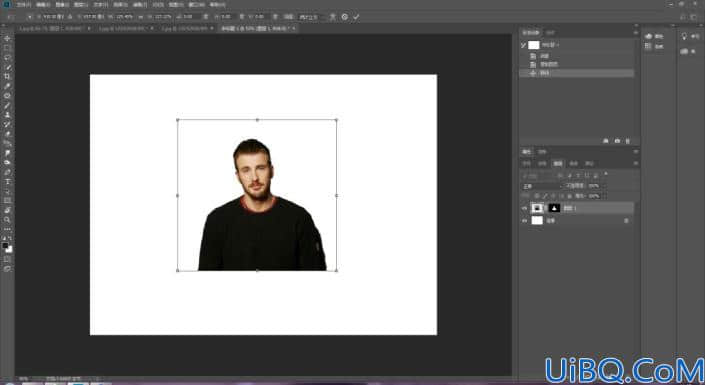Select the Hand tool

coord(7,210)
